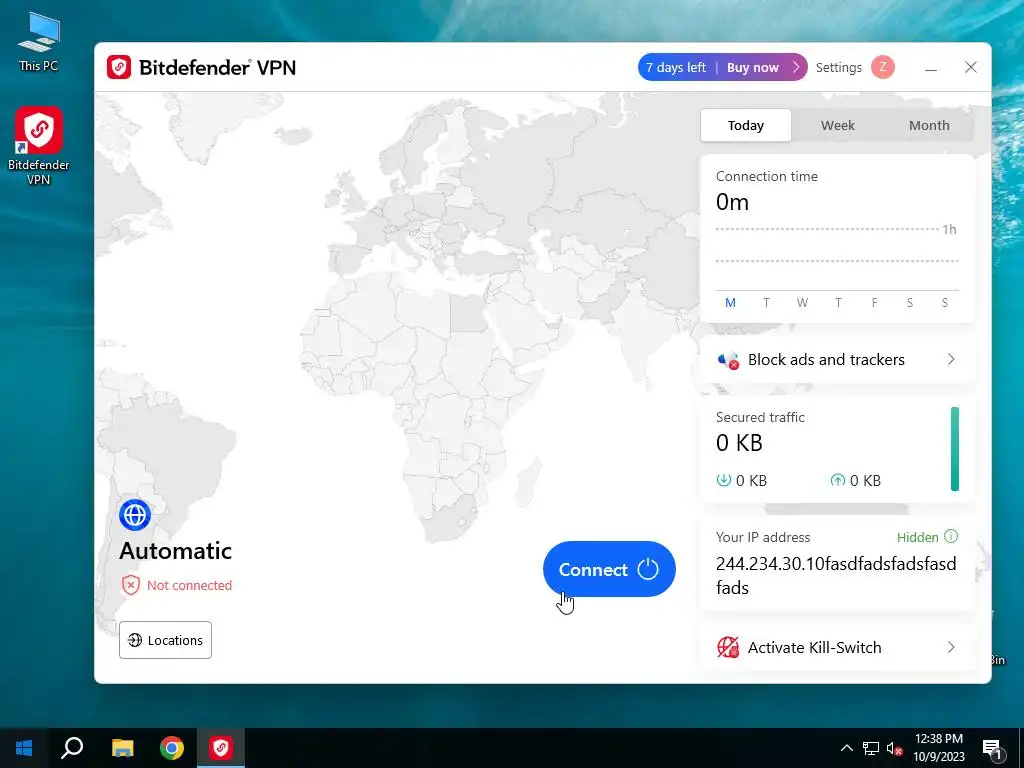
Task: Open Settings in the title bar
Action: click(839, 67)
